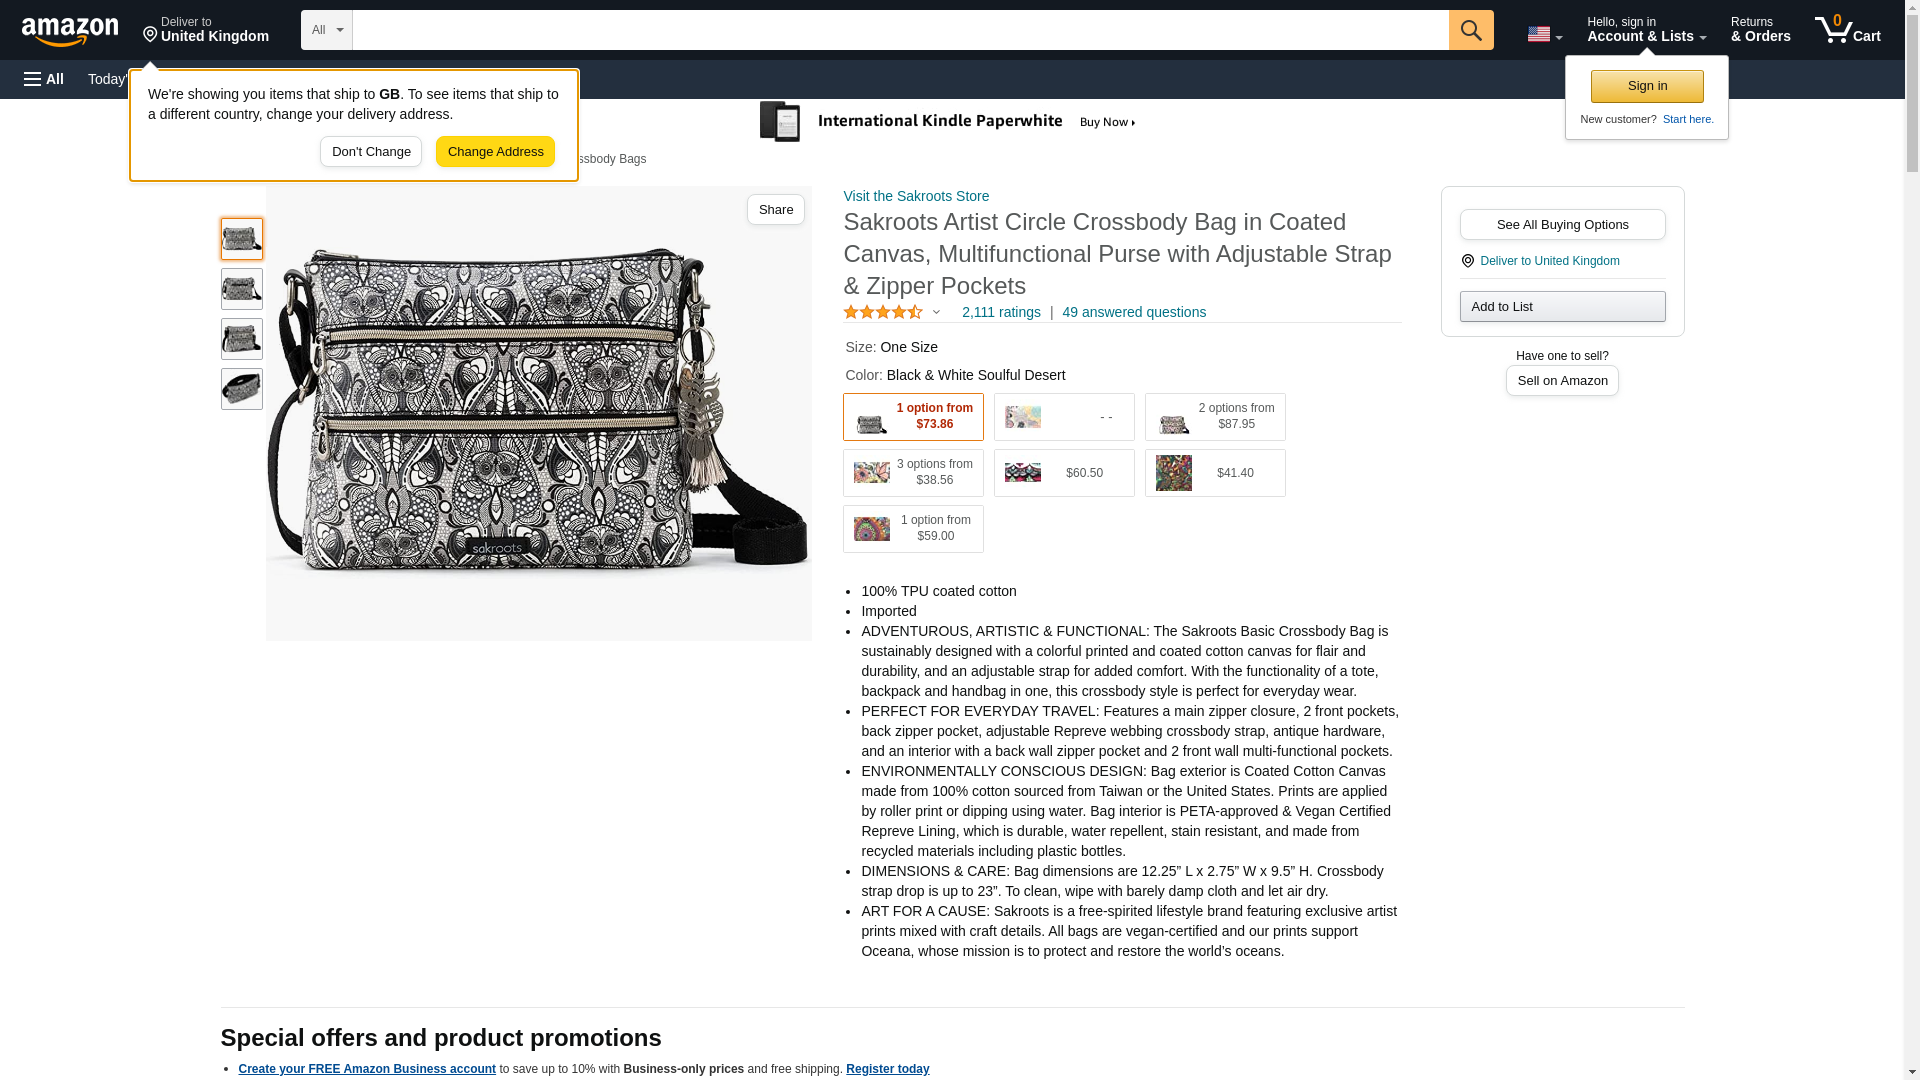
Task: Open the shopping cart icon
Action: tap(1847, 30)
